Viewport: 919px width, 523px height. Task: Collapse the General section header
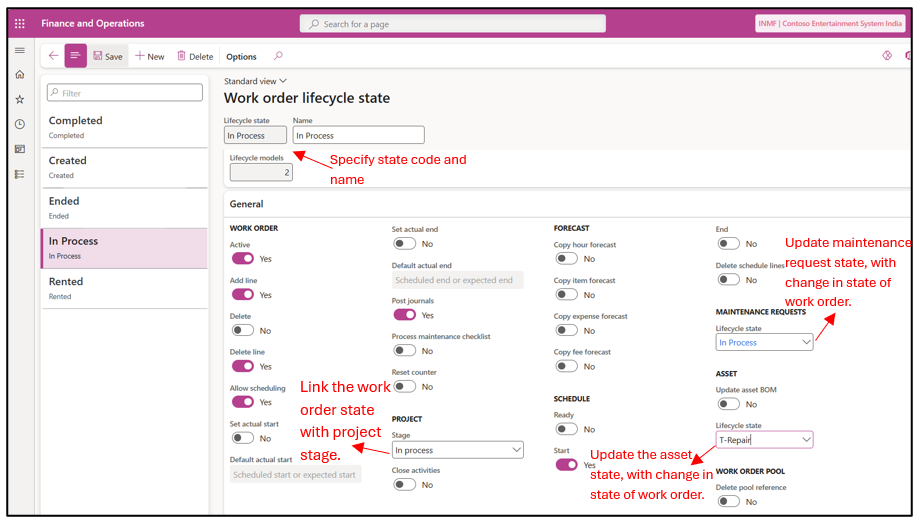click(x=246, y=204)
